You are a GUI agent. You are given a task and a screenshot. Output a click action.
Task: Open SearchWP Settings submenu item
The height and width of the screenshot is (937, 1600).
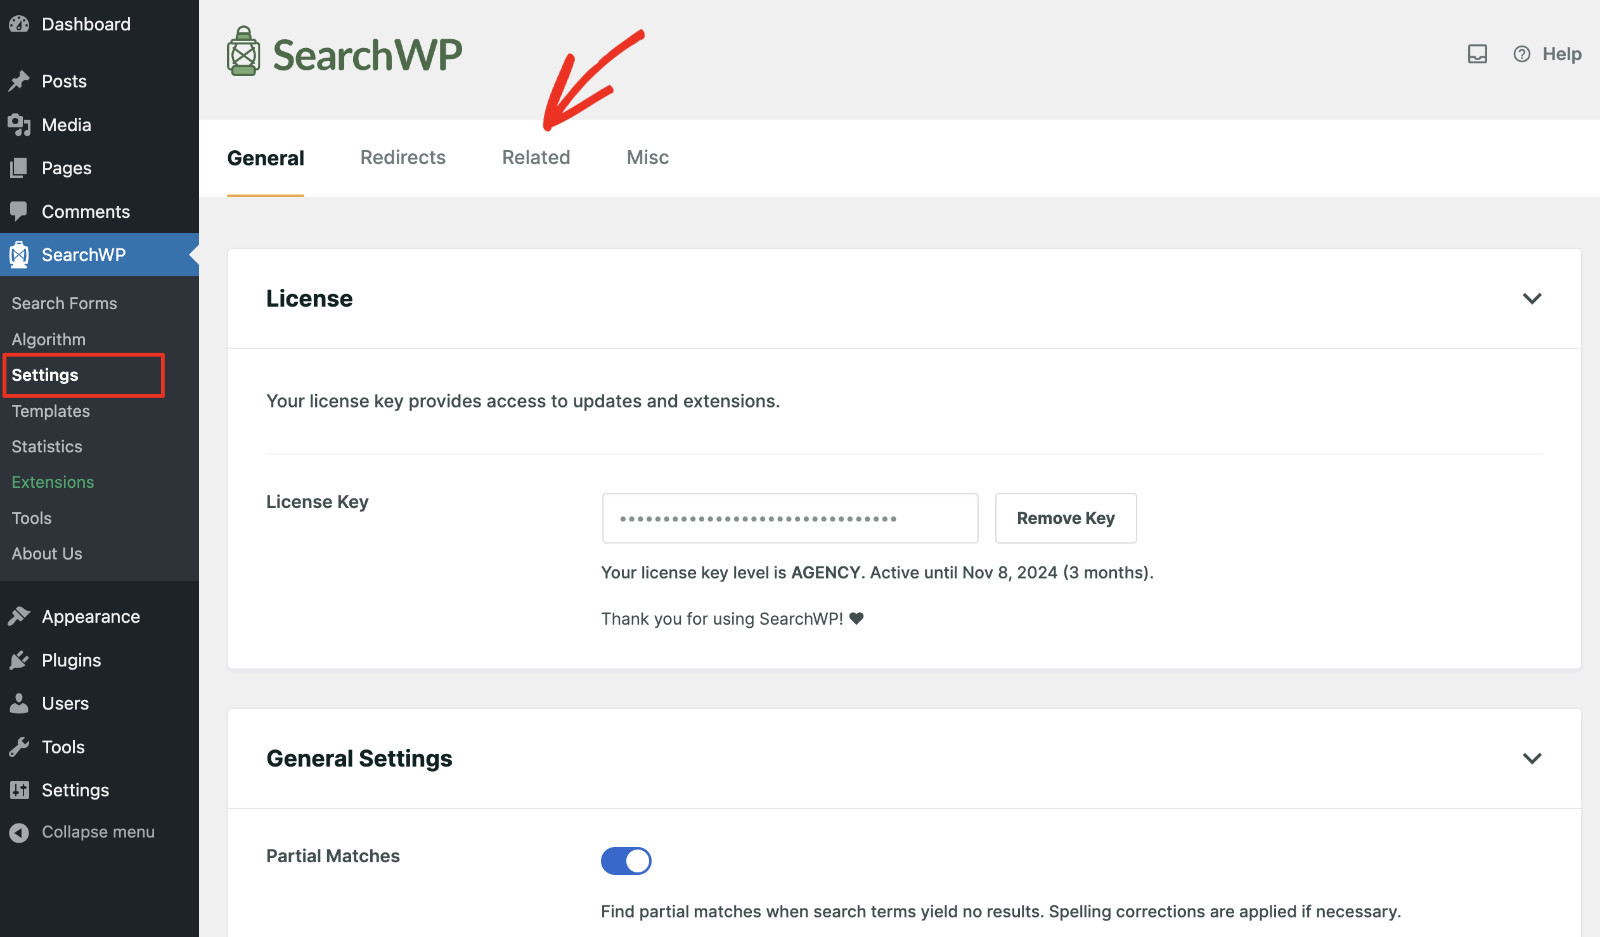45,375
